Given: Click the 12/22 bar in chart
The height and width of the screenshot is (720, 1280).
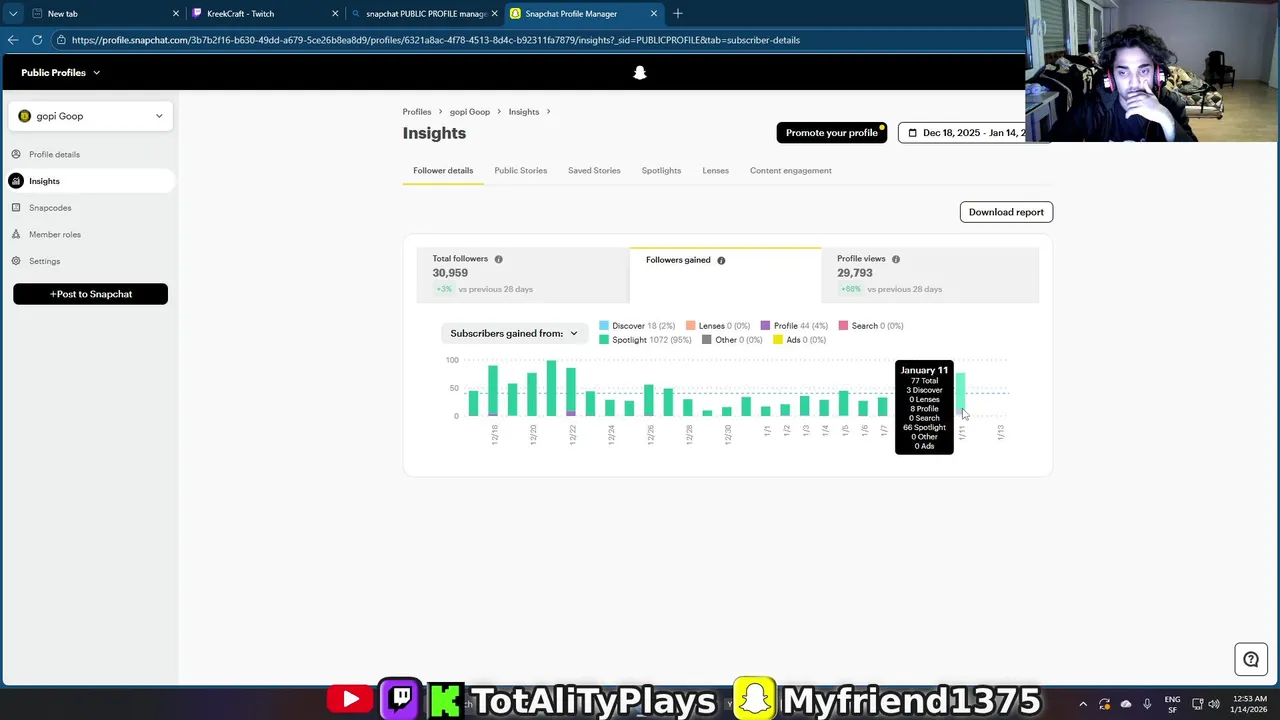Looking at the screenshot, I should click(571, 392).
